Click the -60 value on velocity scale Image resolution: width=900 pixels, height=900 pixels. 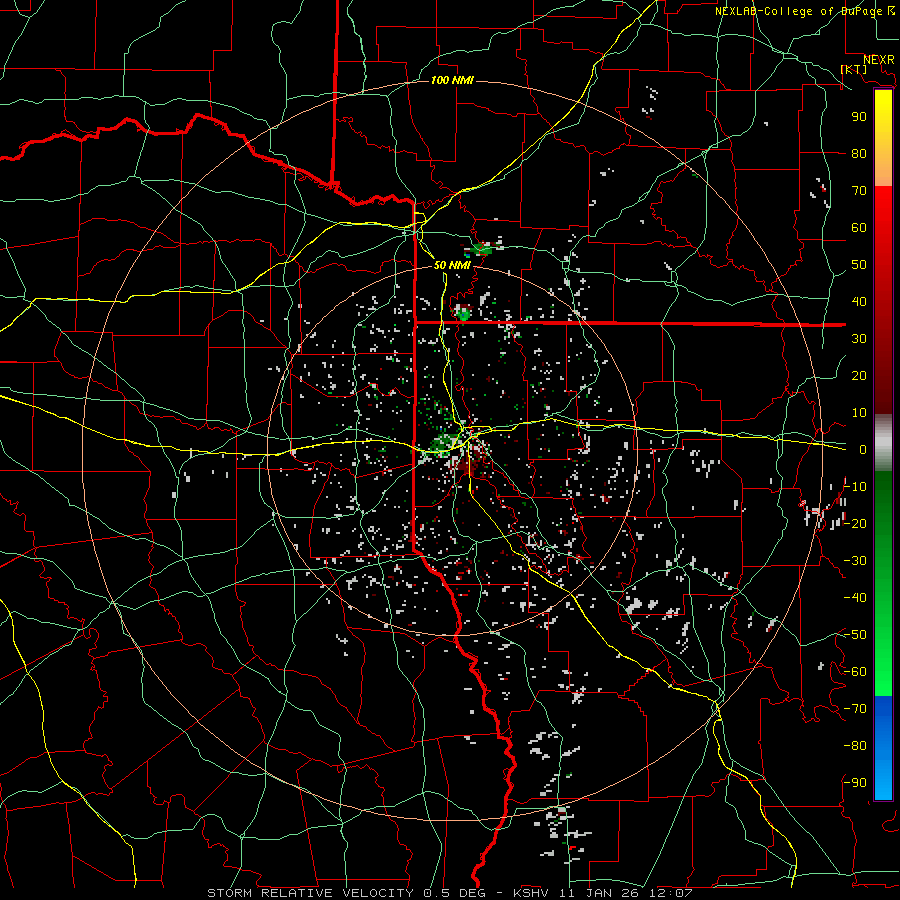point(855,672)
